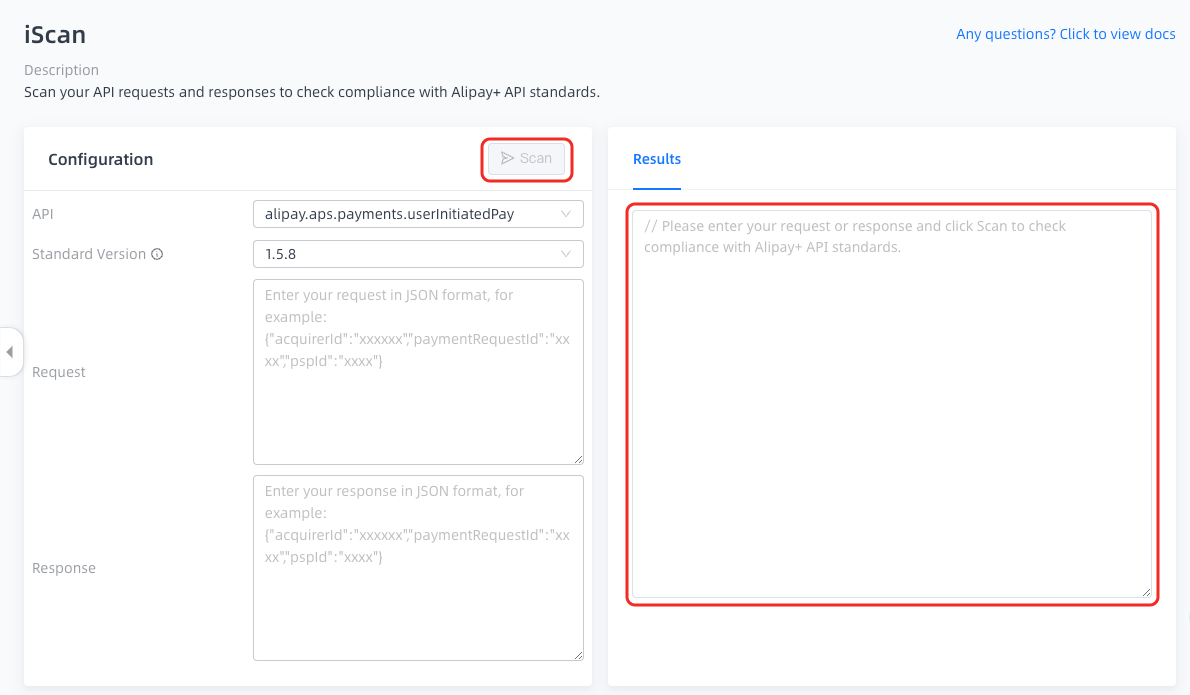Focus the Request JSON input field

418,400
